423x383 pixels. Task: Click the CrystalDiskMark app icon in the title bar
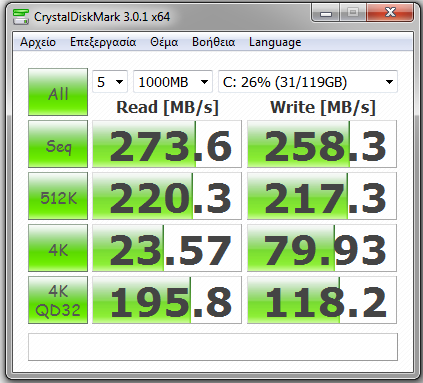(x=20, y=17)
